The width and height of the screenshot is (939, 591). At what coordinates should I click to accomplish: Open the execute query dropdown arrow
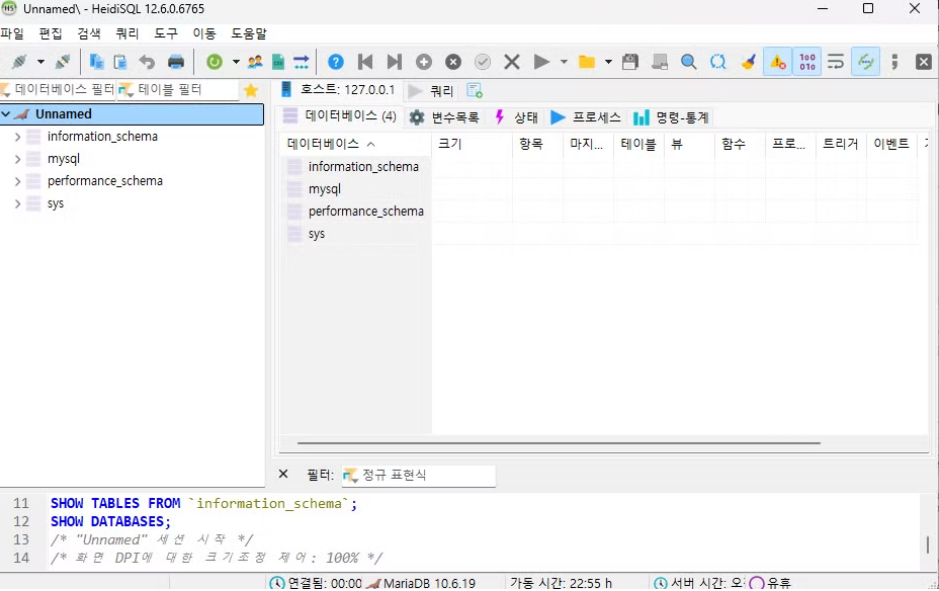point(564,62)
